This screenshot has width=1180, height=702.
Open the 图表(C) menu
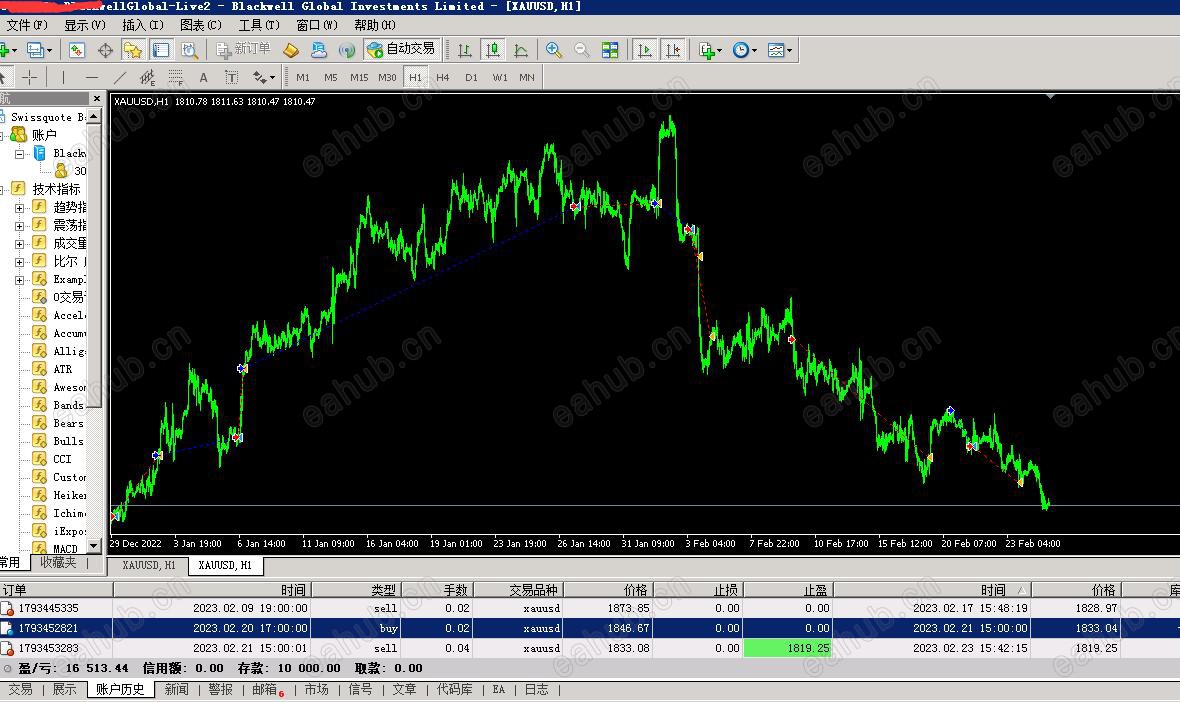201,25
